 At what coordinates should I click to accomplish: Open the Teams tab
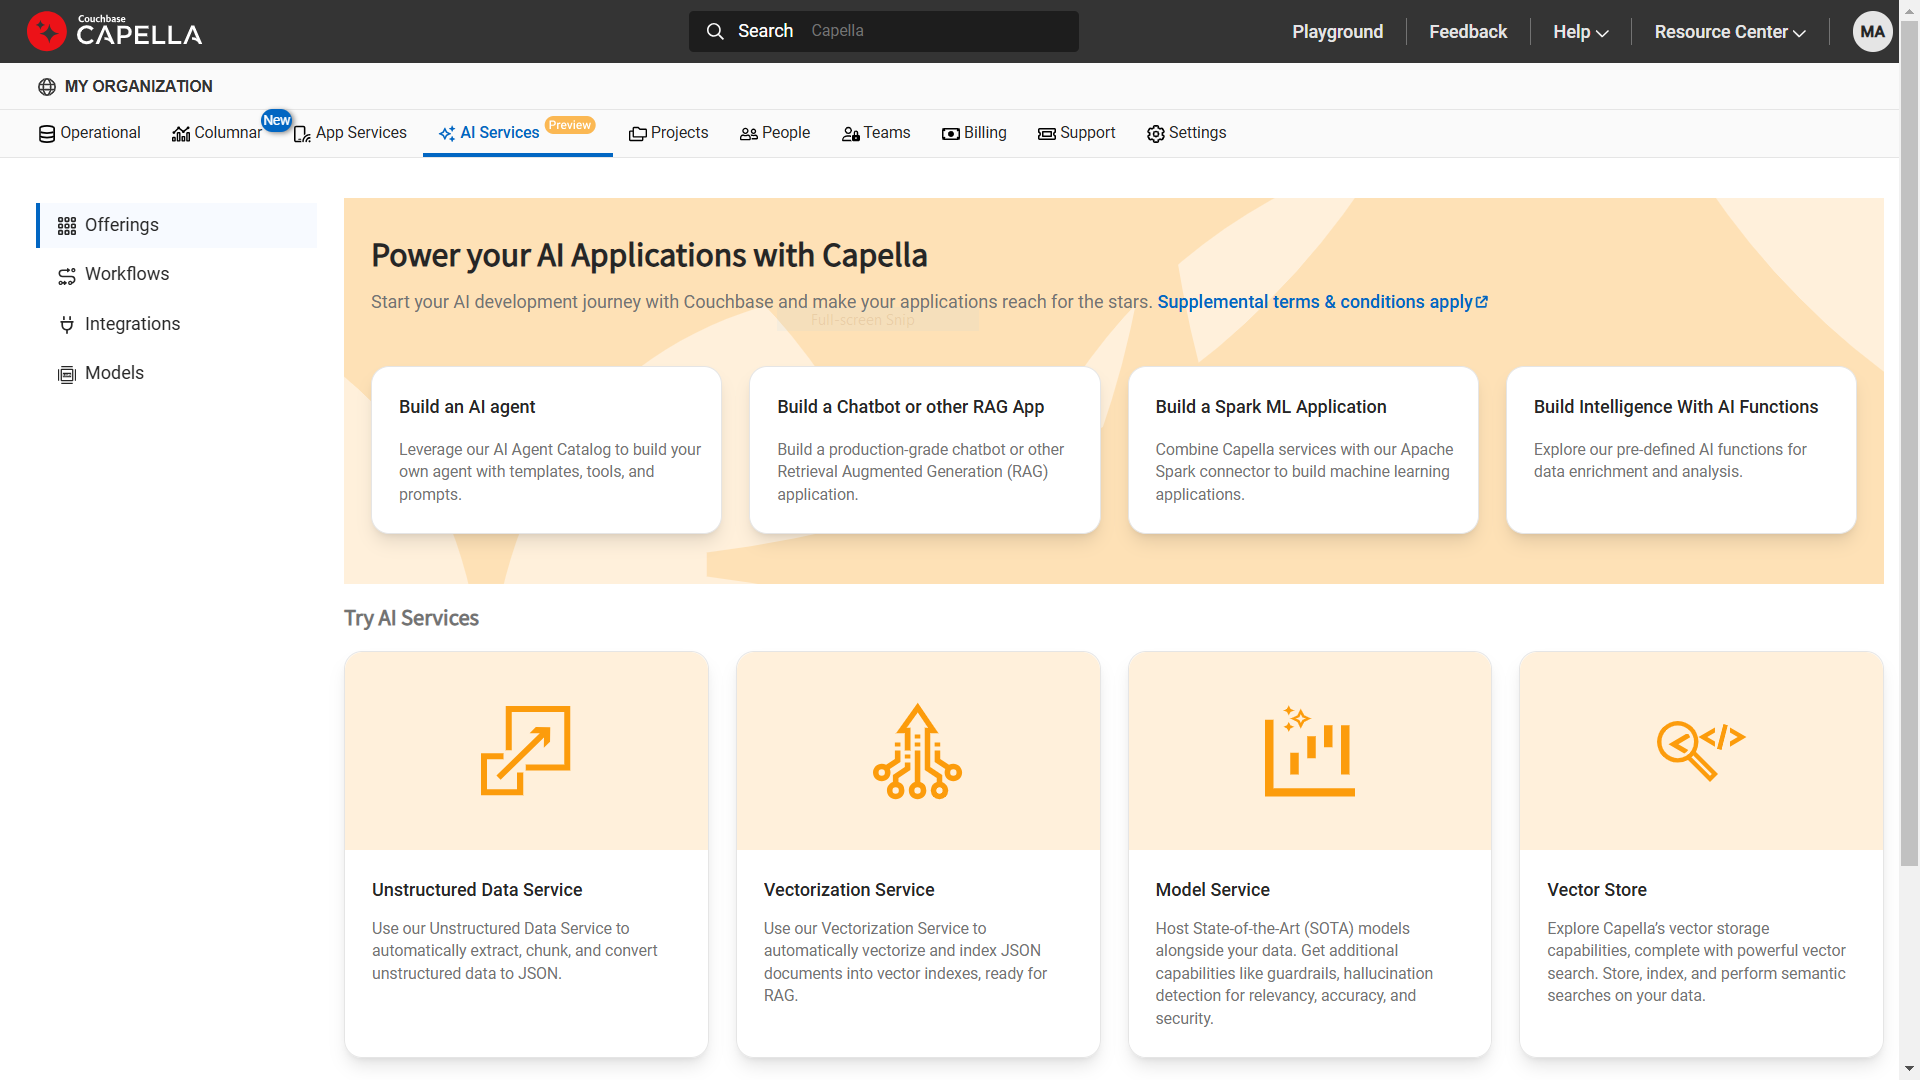876,133
